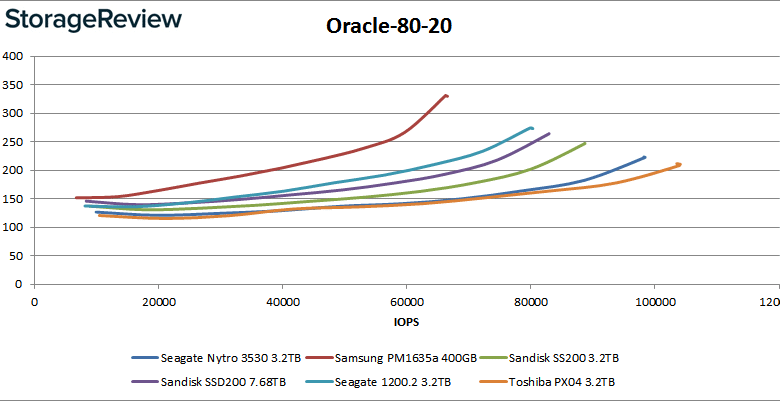Click the 40000 x-axis label

[282, 301]
